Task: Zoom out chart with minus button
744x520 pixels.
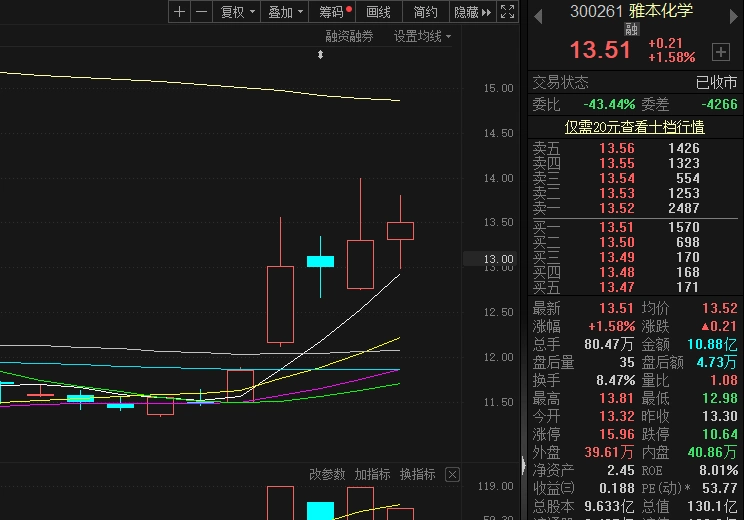Action: click(x=201, y=12)
